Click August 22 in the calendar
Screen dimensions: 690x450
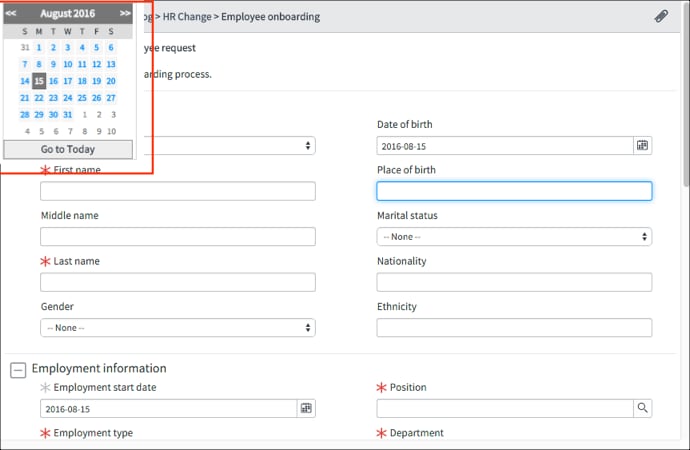click(x=39, y=98)
